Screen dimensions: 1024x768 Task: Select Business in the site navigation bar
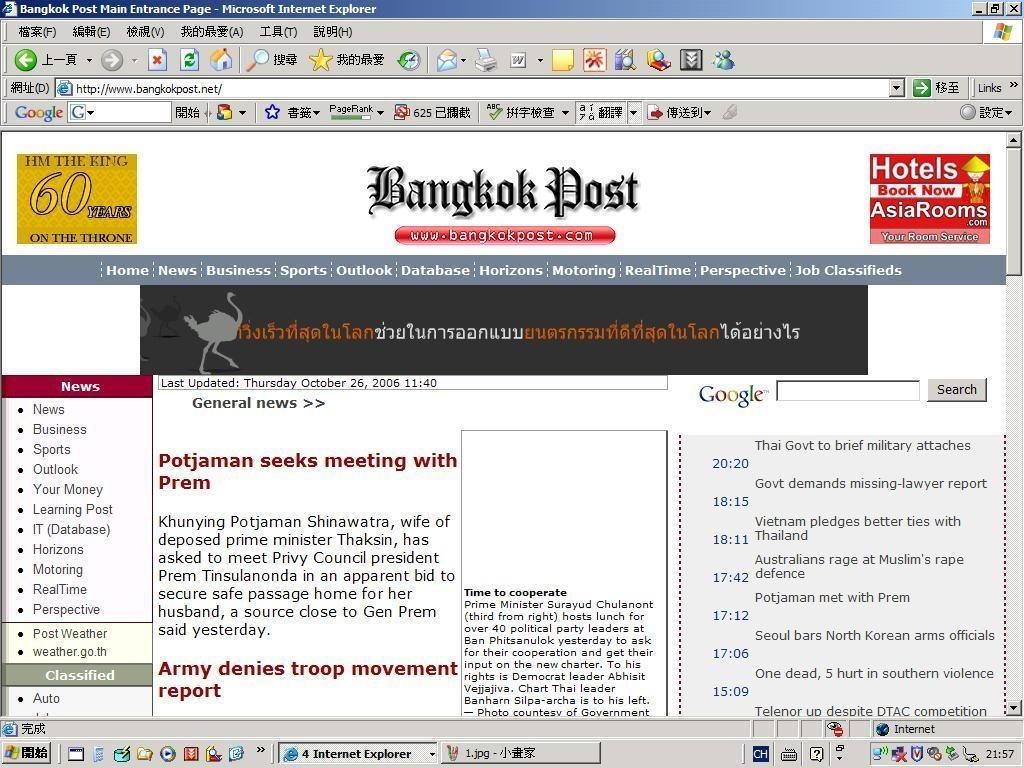coord(238,270)
